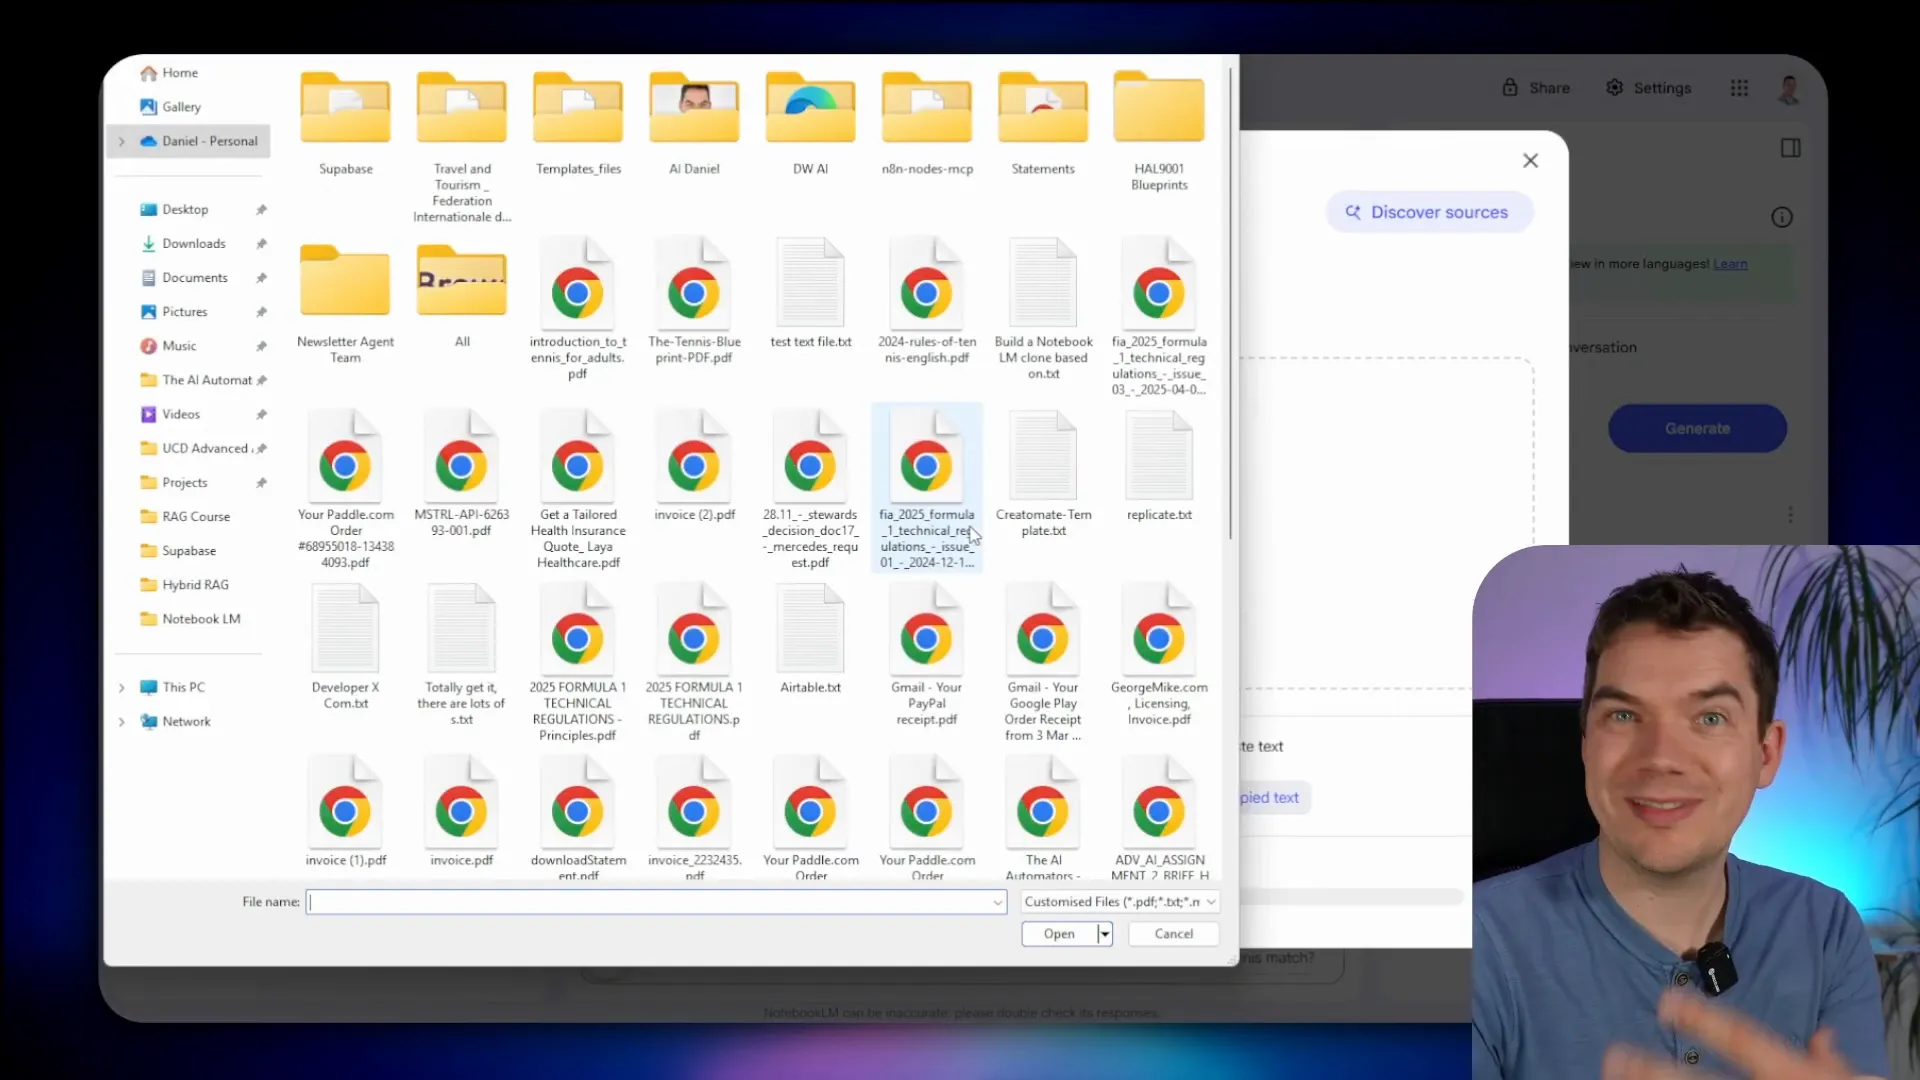Select invoice (2).pdf file
This screenshot has height=1080, width=1920.
694,467
